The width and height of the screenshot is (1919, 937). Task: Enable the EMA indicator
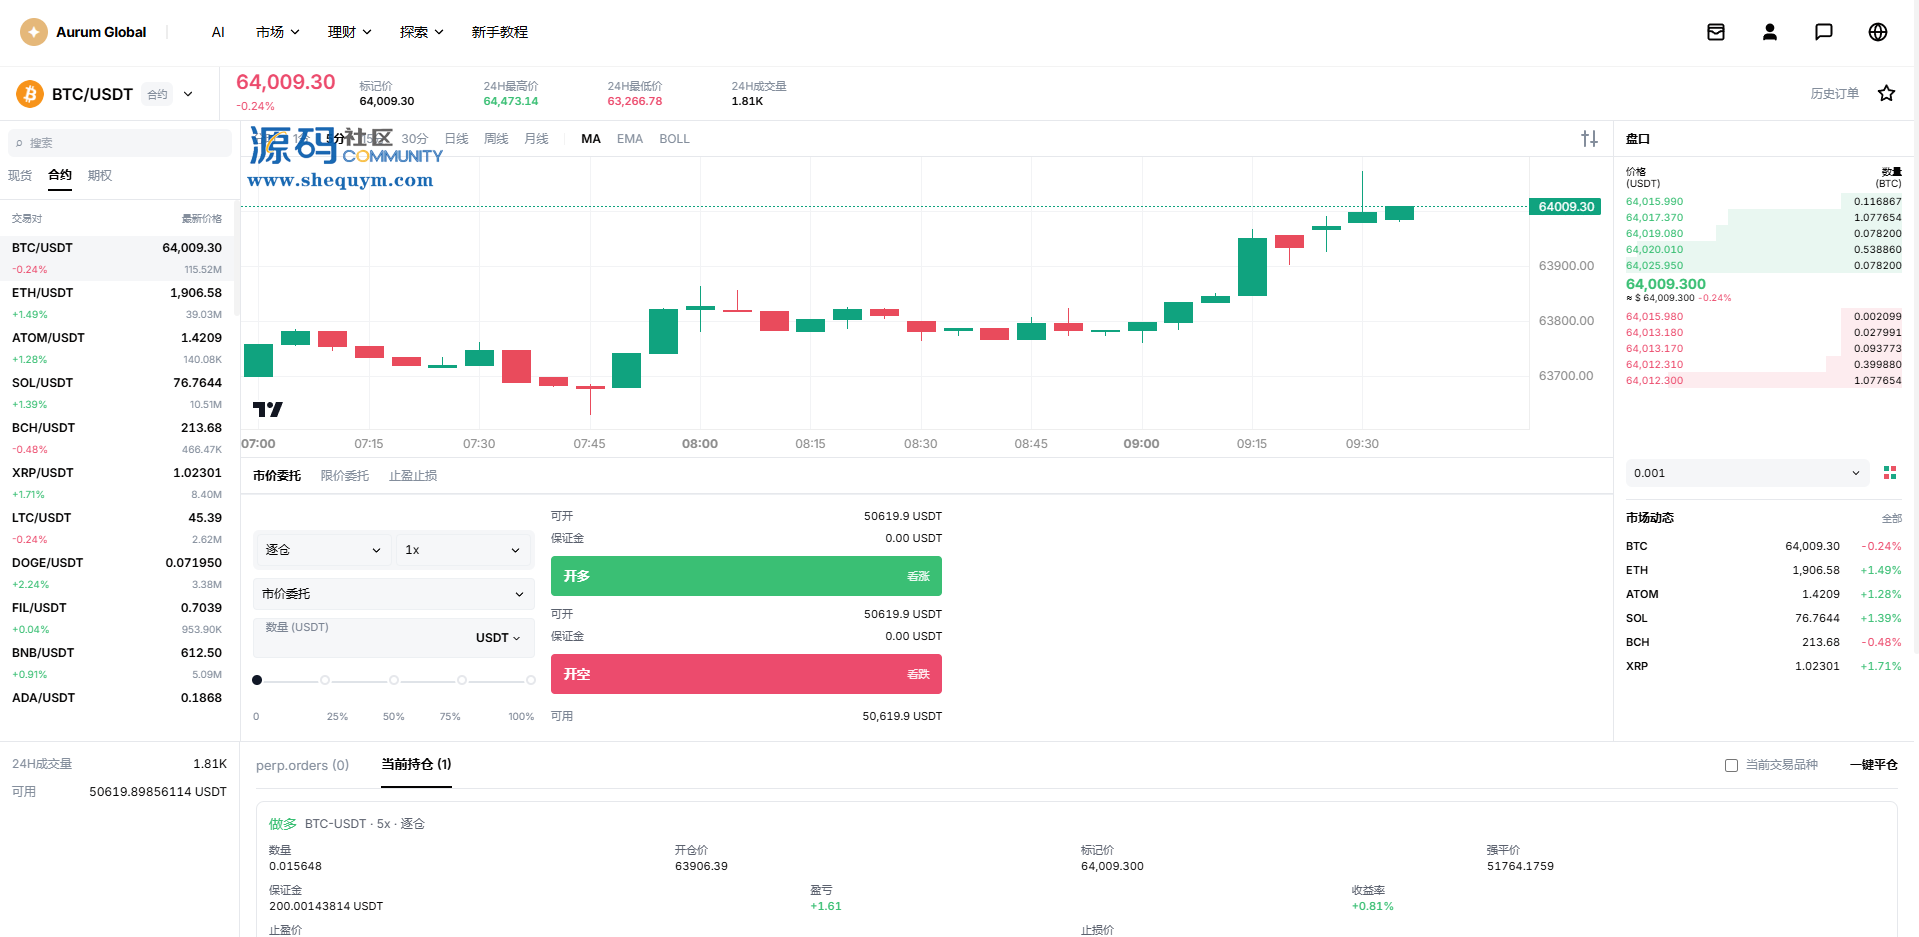[630, 139]
